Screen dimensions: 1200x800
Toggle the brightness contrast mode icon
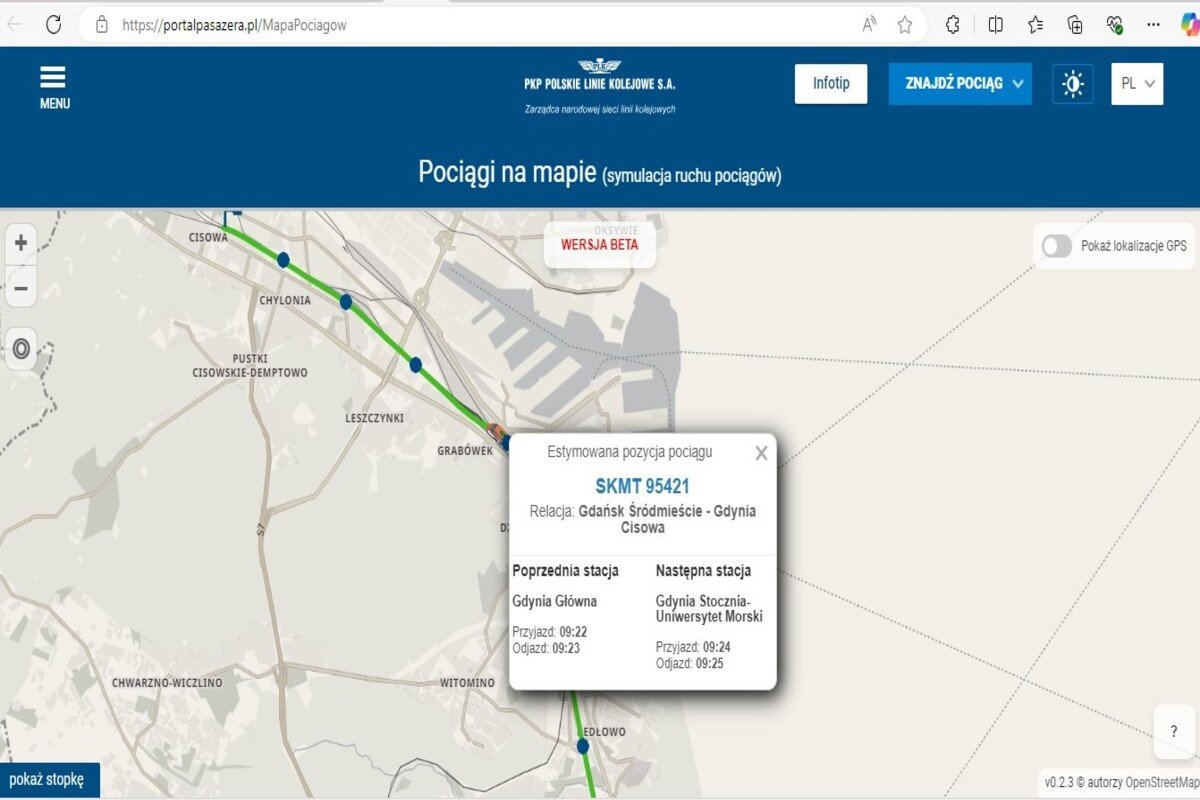click(x=1073, y=84)
